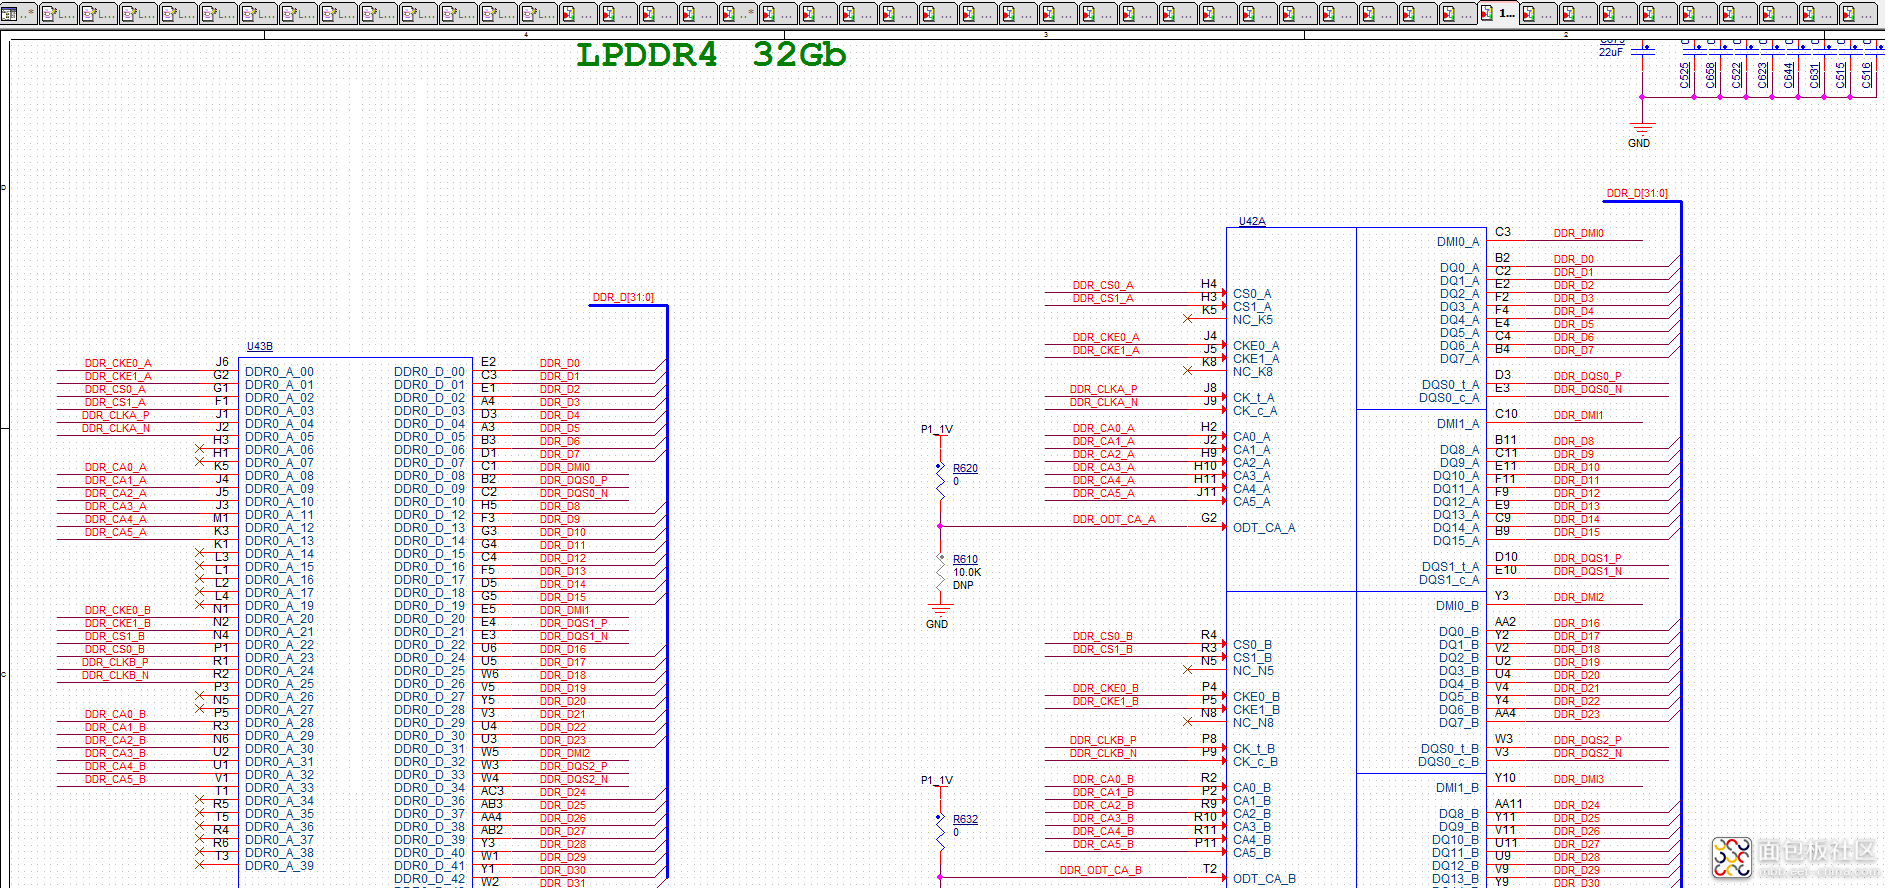Image resolution: width=1890 pixels, height=889 pixels.
Task: Select capacitor C525
Action: pyautogui.click(x=1685, y=75)
